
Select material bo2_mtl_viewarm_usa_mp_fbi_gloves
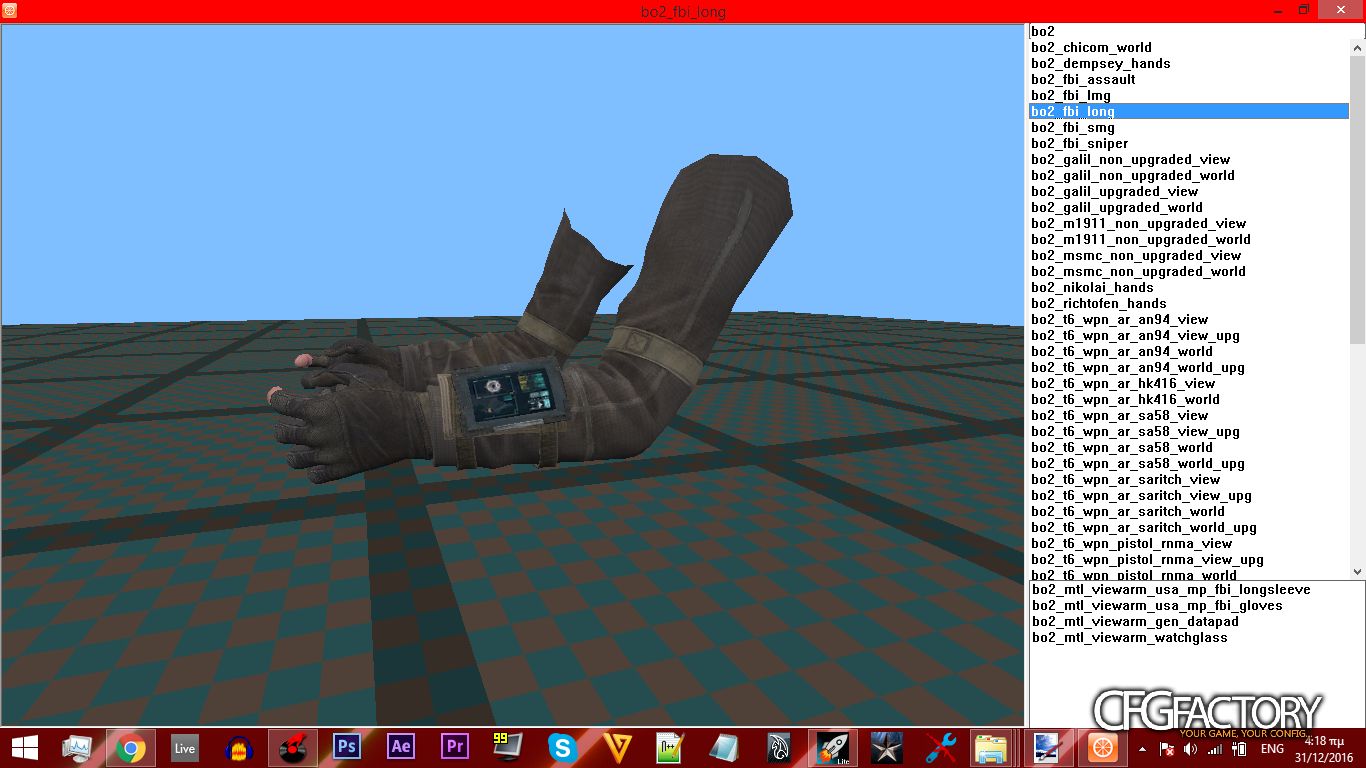tap(1197, 606)
